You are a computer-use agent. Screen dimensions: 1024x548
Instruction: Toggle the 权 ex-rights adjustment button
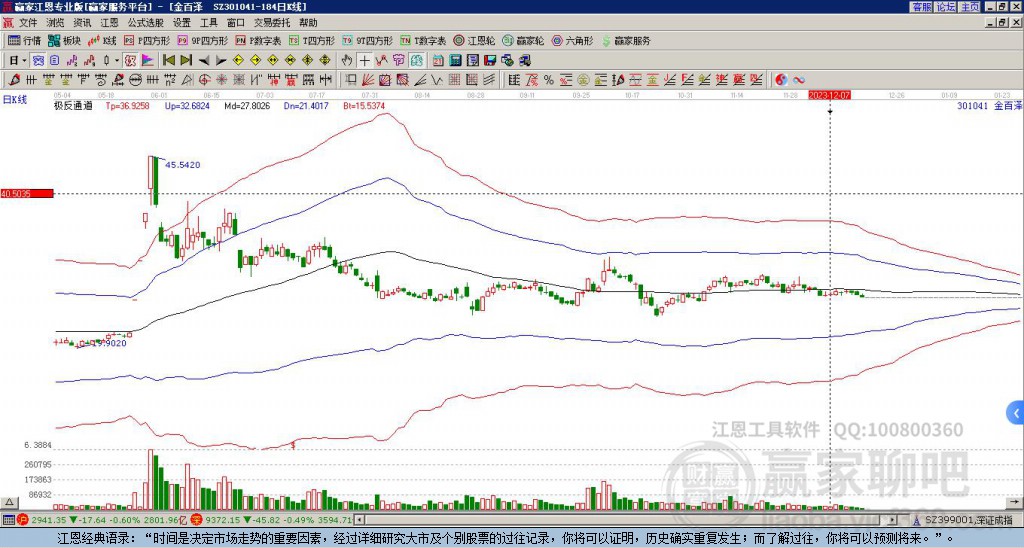pyautogui.click(x=130, y=61)
